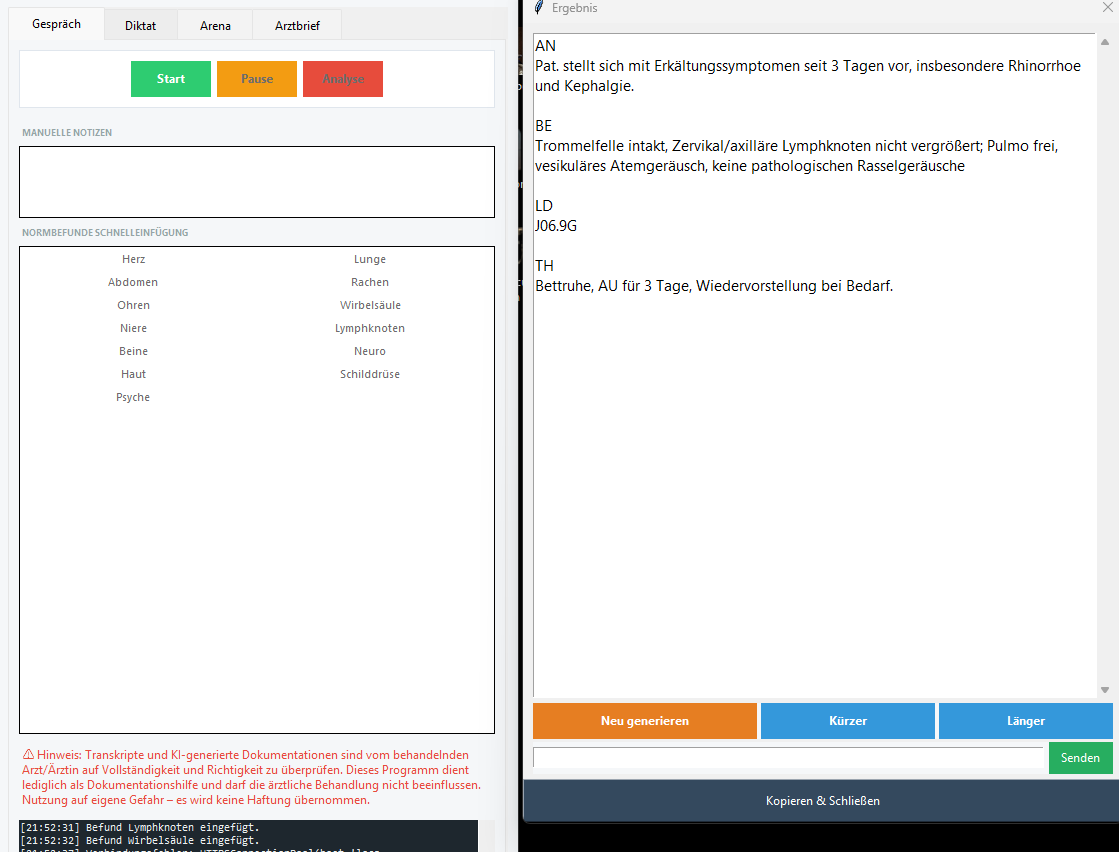
Task: Insert the Psyche normal finding
Action: pos(133,397)
